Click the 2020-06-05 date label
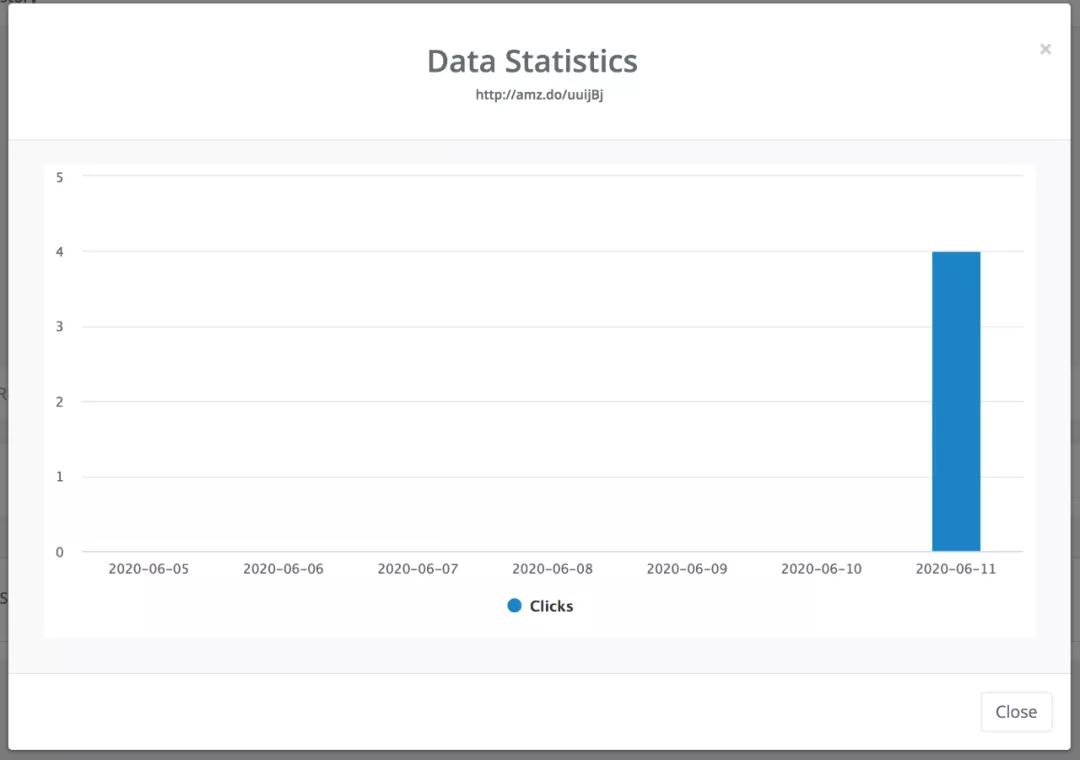 [x=149, y=569]
